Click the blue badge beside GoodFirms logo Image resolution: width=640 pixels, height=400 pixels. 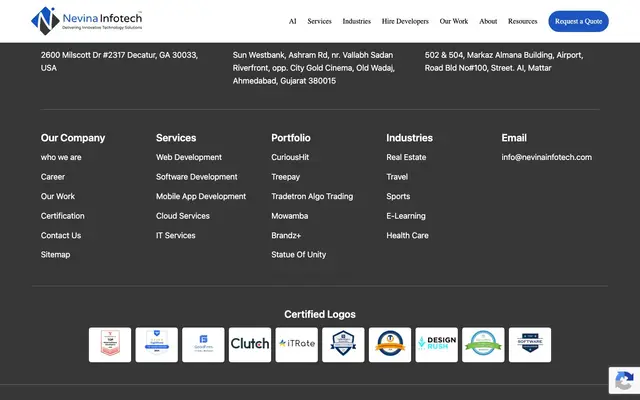tap(157, 344)
